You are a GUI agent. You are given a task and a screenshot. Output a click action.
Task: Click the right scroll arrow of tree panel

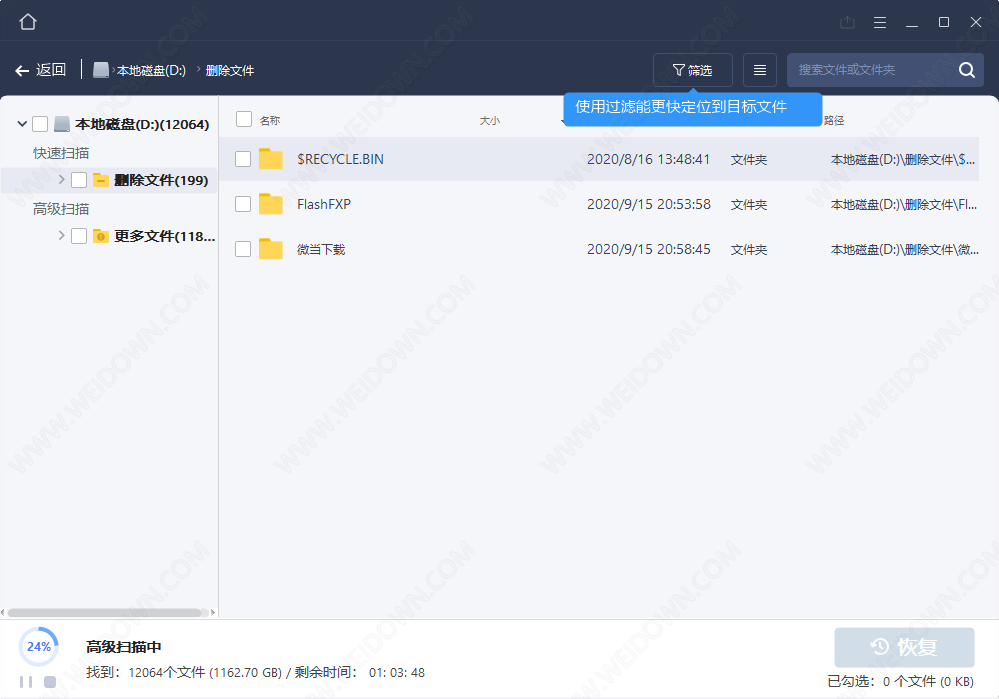point(213,612)
